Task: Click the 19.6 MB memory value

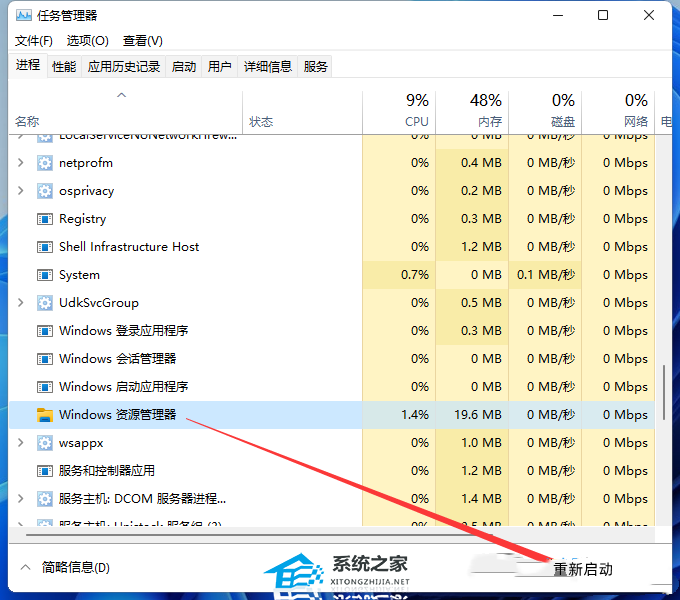Action: [x=477, y=415]
